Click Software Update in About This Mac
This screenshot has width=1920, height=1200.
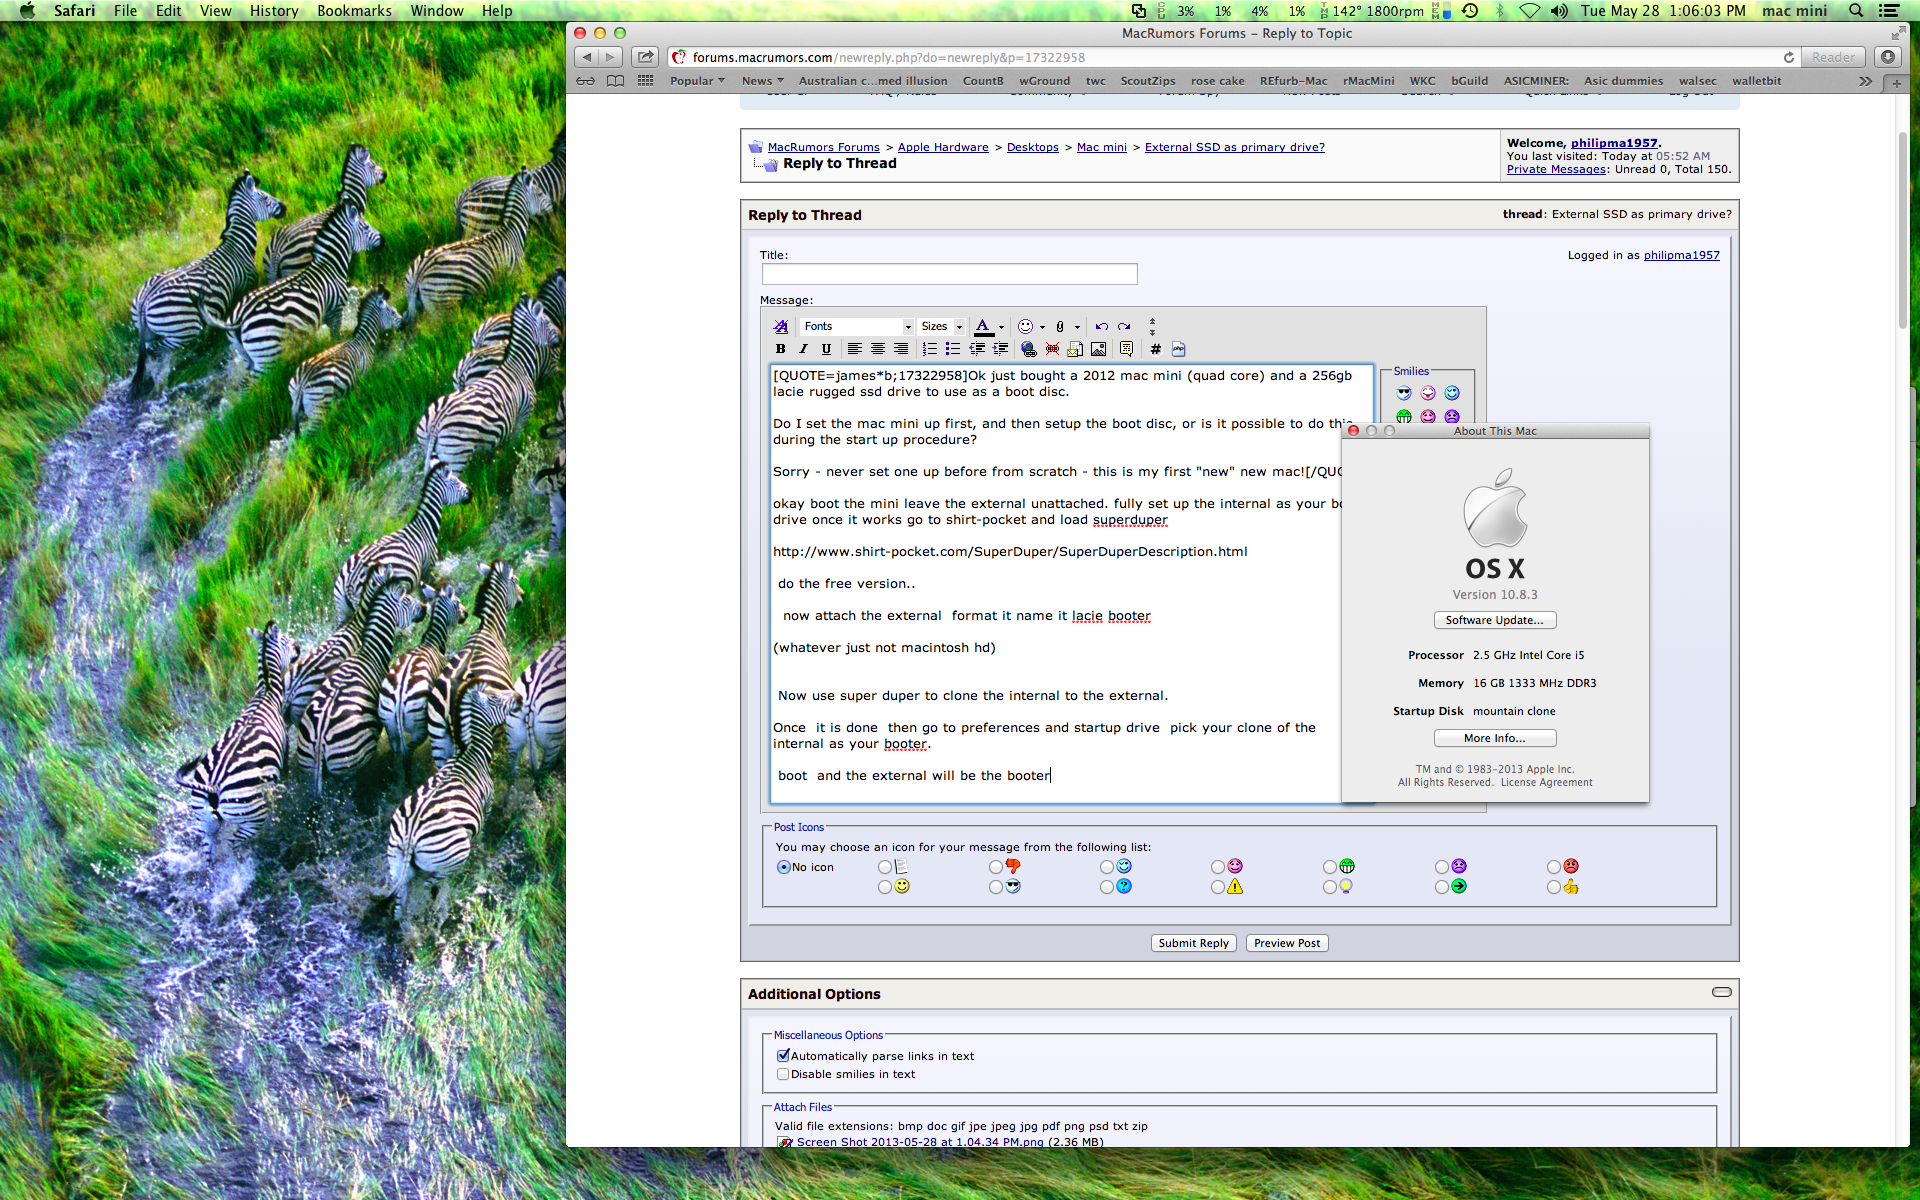(x=1494, y=620)
